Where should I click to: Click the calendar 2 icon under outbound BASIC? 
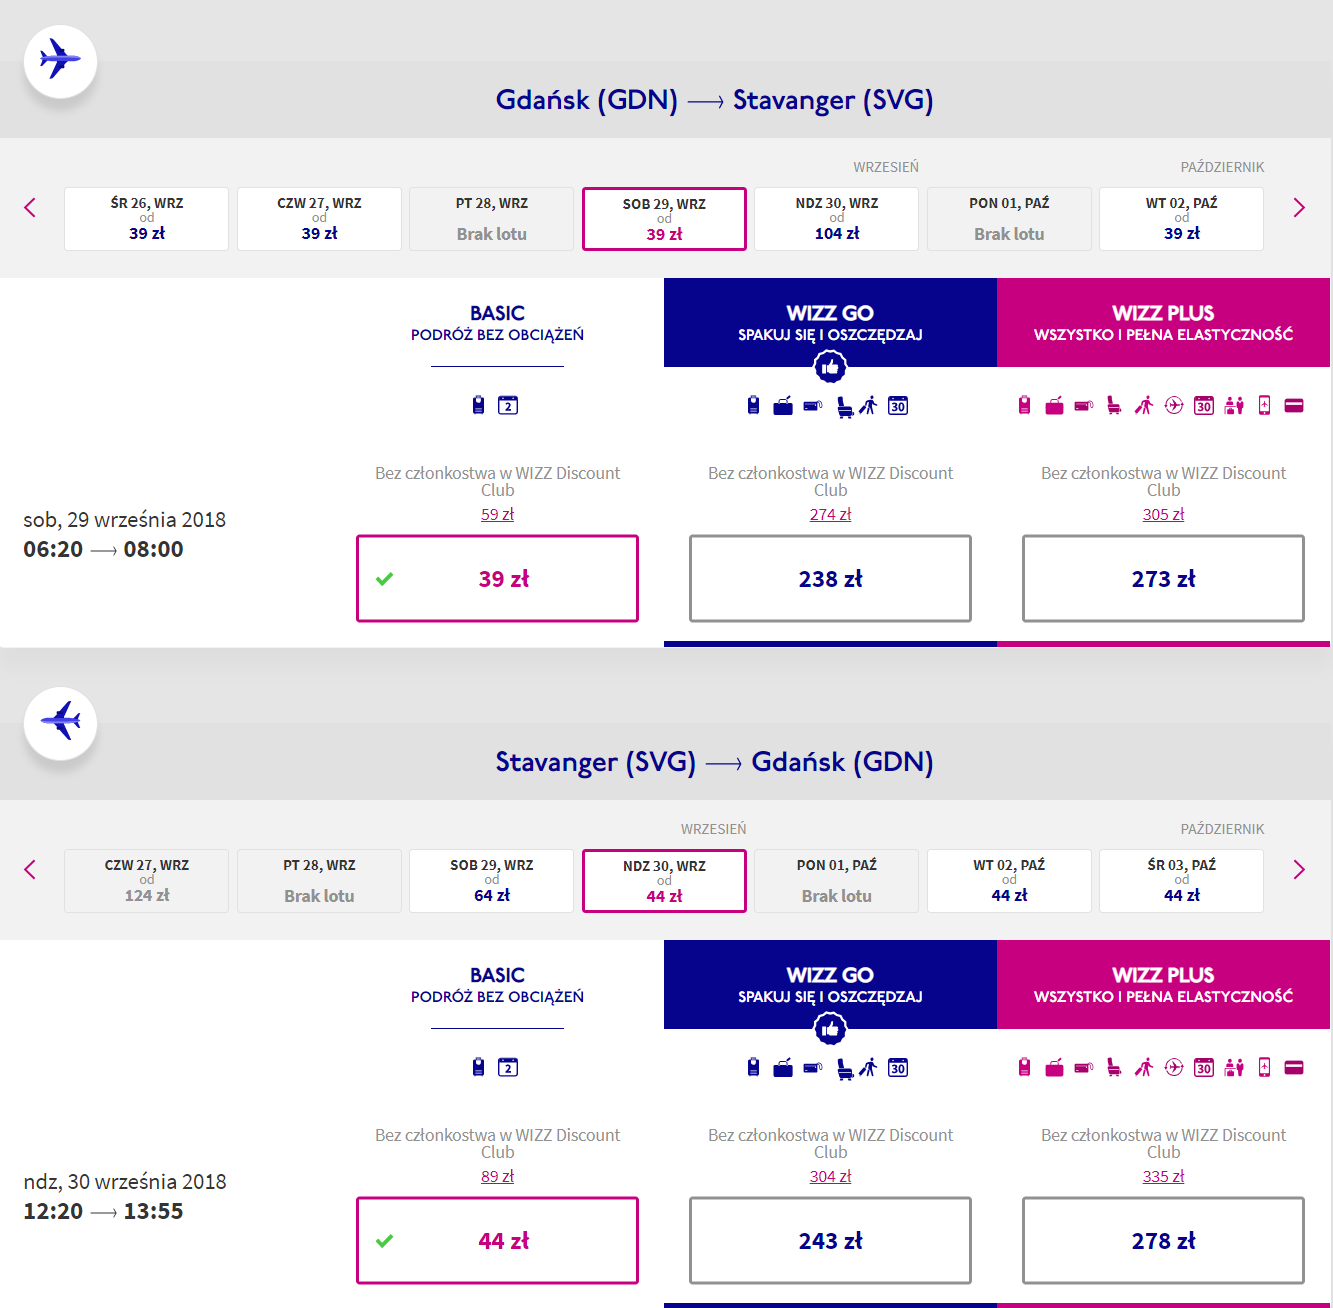coord(508,405)
